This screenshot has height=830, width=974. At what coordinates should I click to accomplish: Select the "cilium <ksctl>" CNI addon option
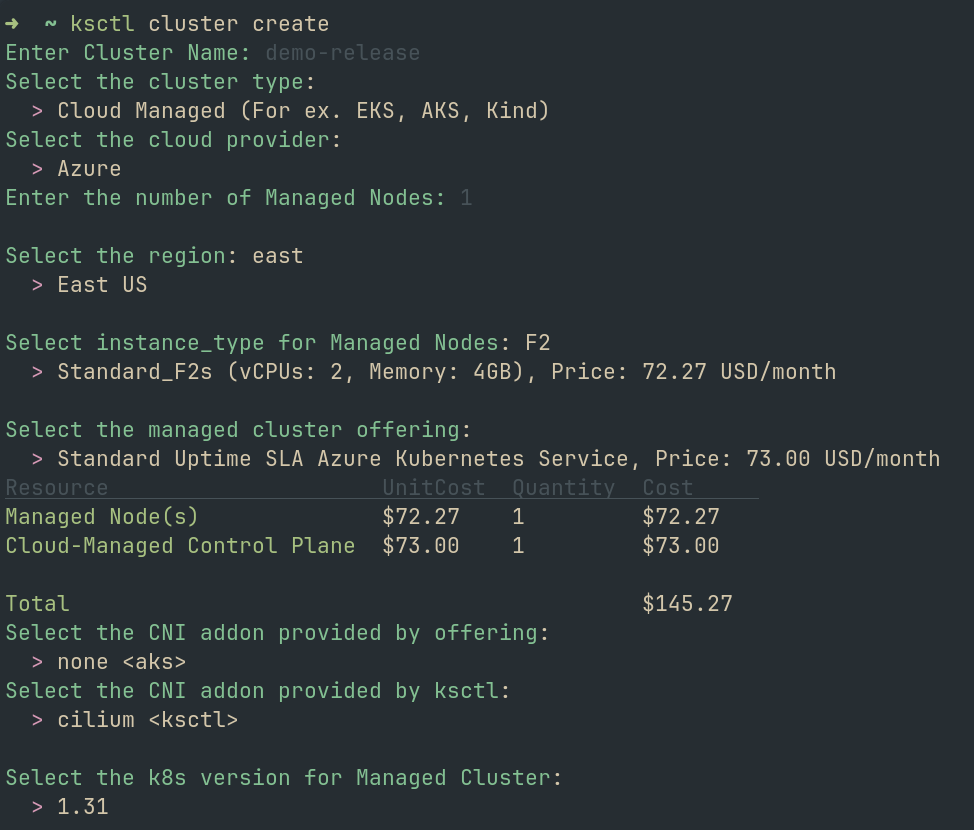147,719
